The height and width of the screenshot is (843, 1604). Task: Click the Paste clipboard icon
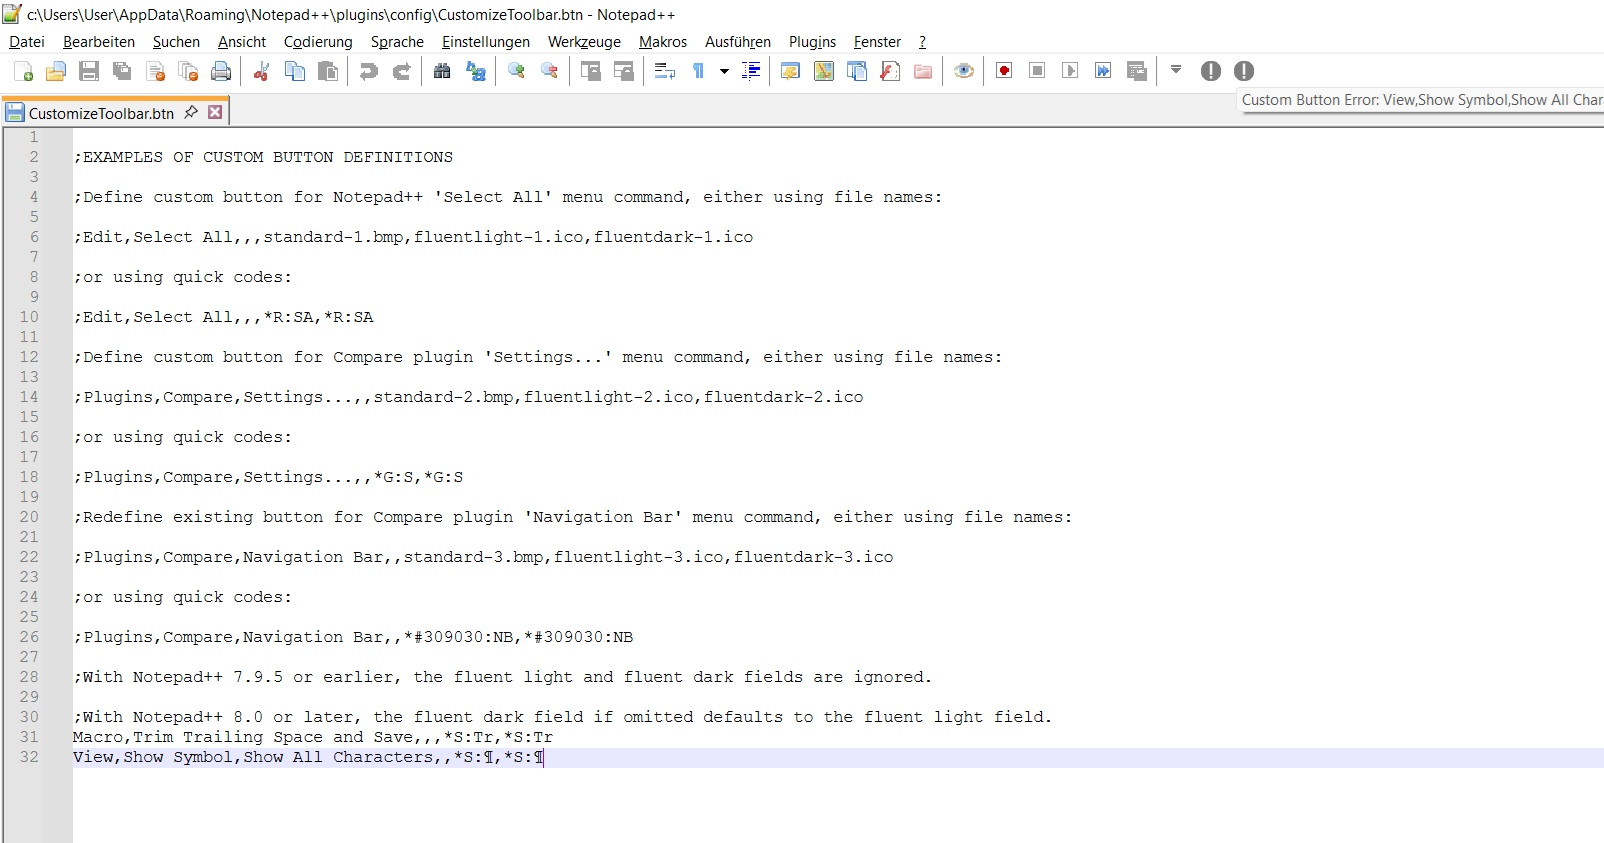(x=328, y=71)
